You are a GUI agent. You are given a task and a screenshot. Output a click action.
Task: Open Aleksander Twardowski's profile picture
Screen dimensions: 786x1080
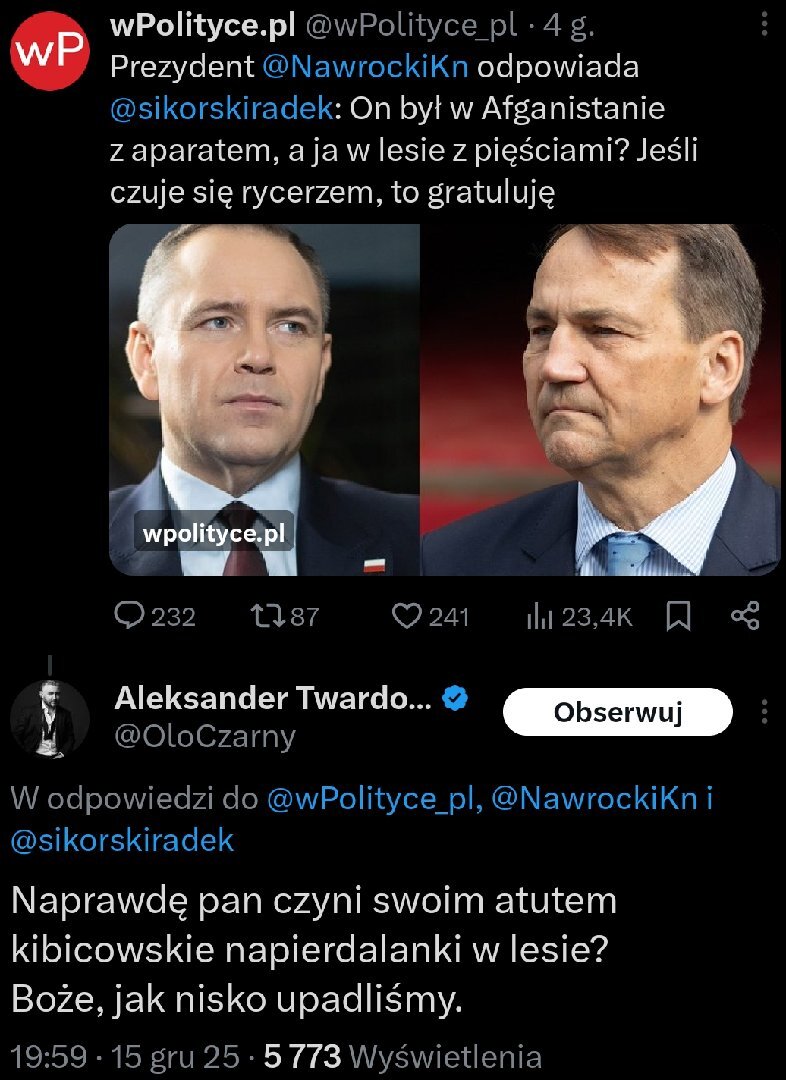44,717
